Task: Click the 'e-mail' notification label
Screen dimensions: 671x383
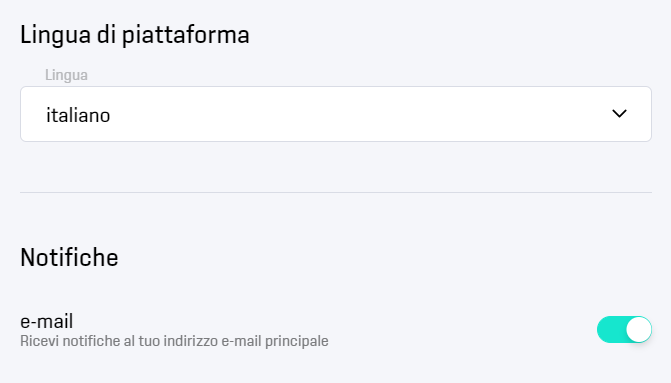Action: click(x=47, y=321)
